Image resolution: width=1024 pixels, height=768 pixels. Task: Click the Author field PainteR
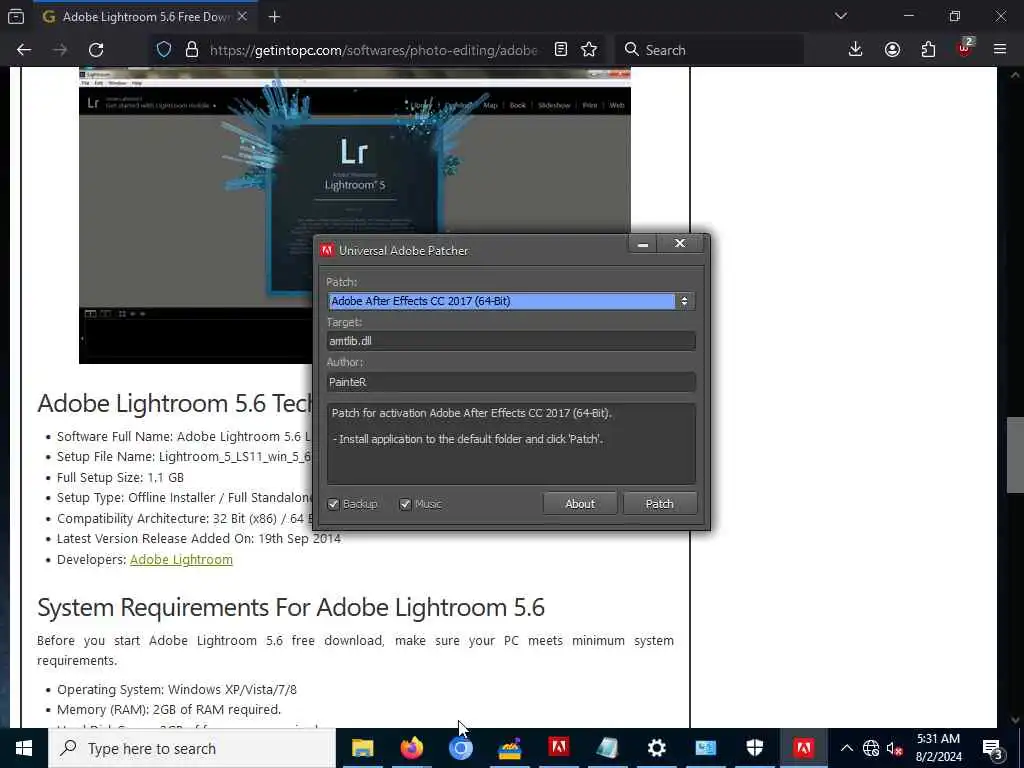511,382
